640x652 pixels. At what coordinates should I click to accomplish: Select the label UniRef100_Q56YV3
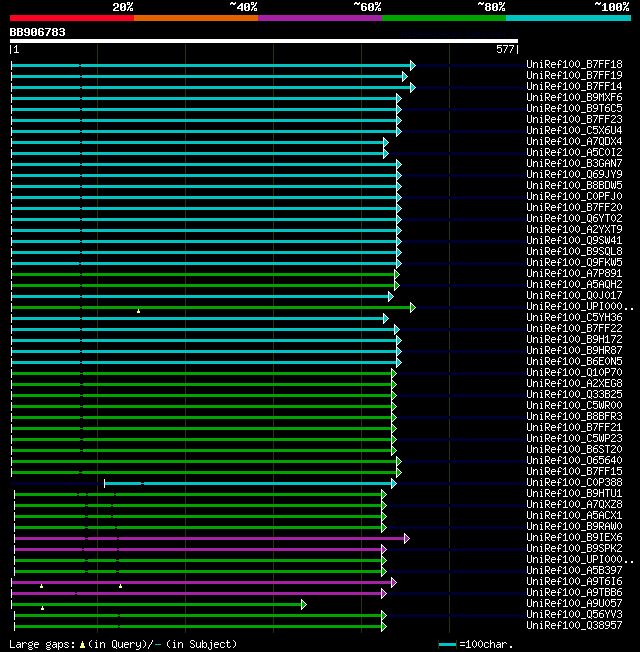(574, 615)
